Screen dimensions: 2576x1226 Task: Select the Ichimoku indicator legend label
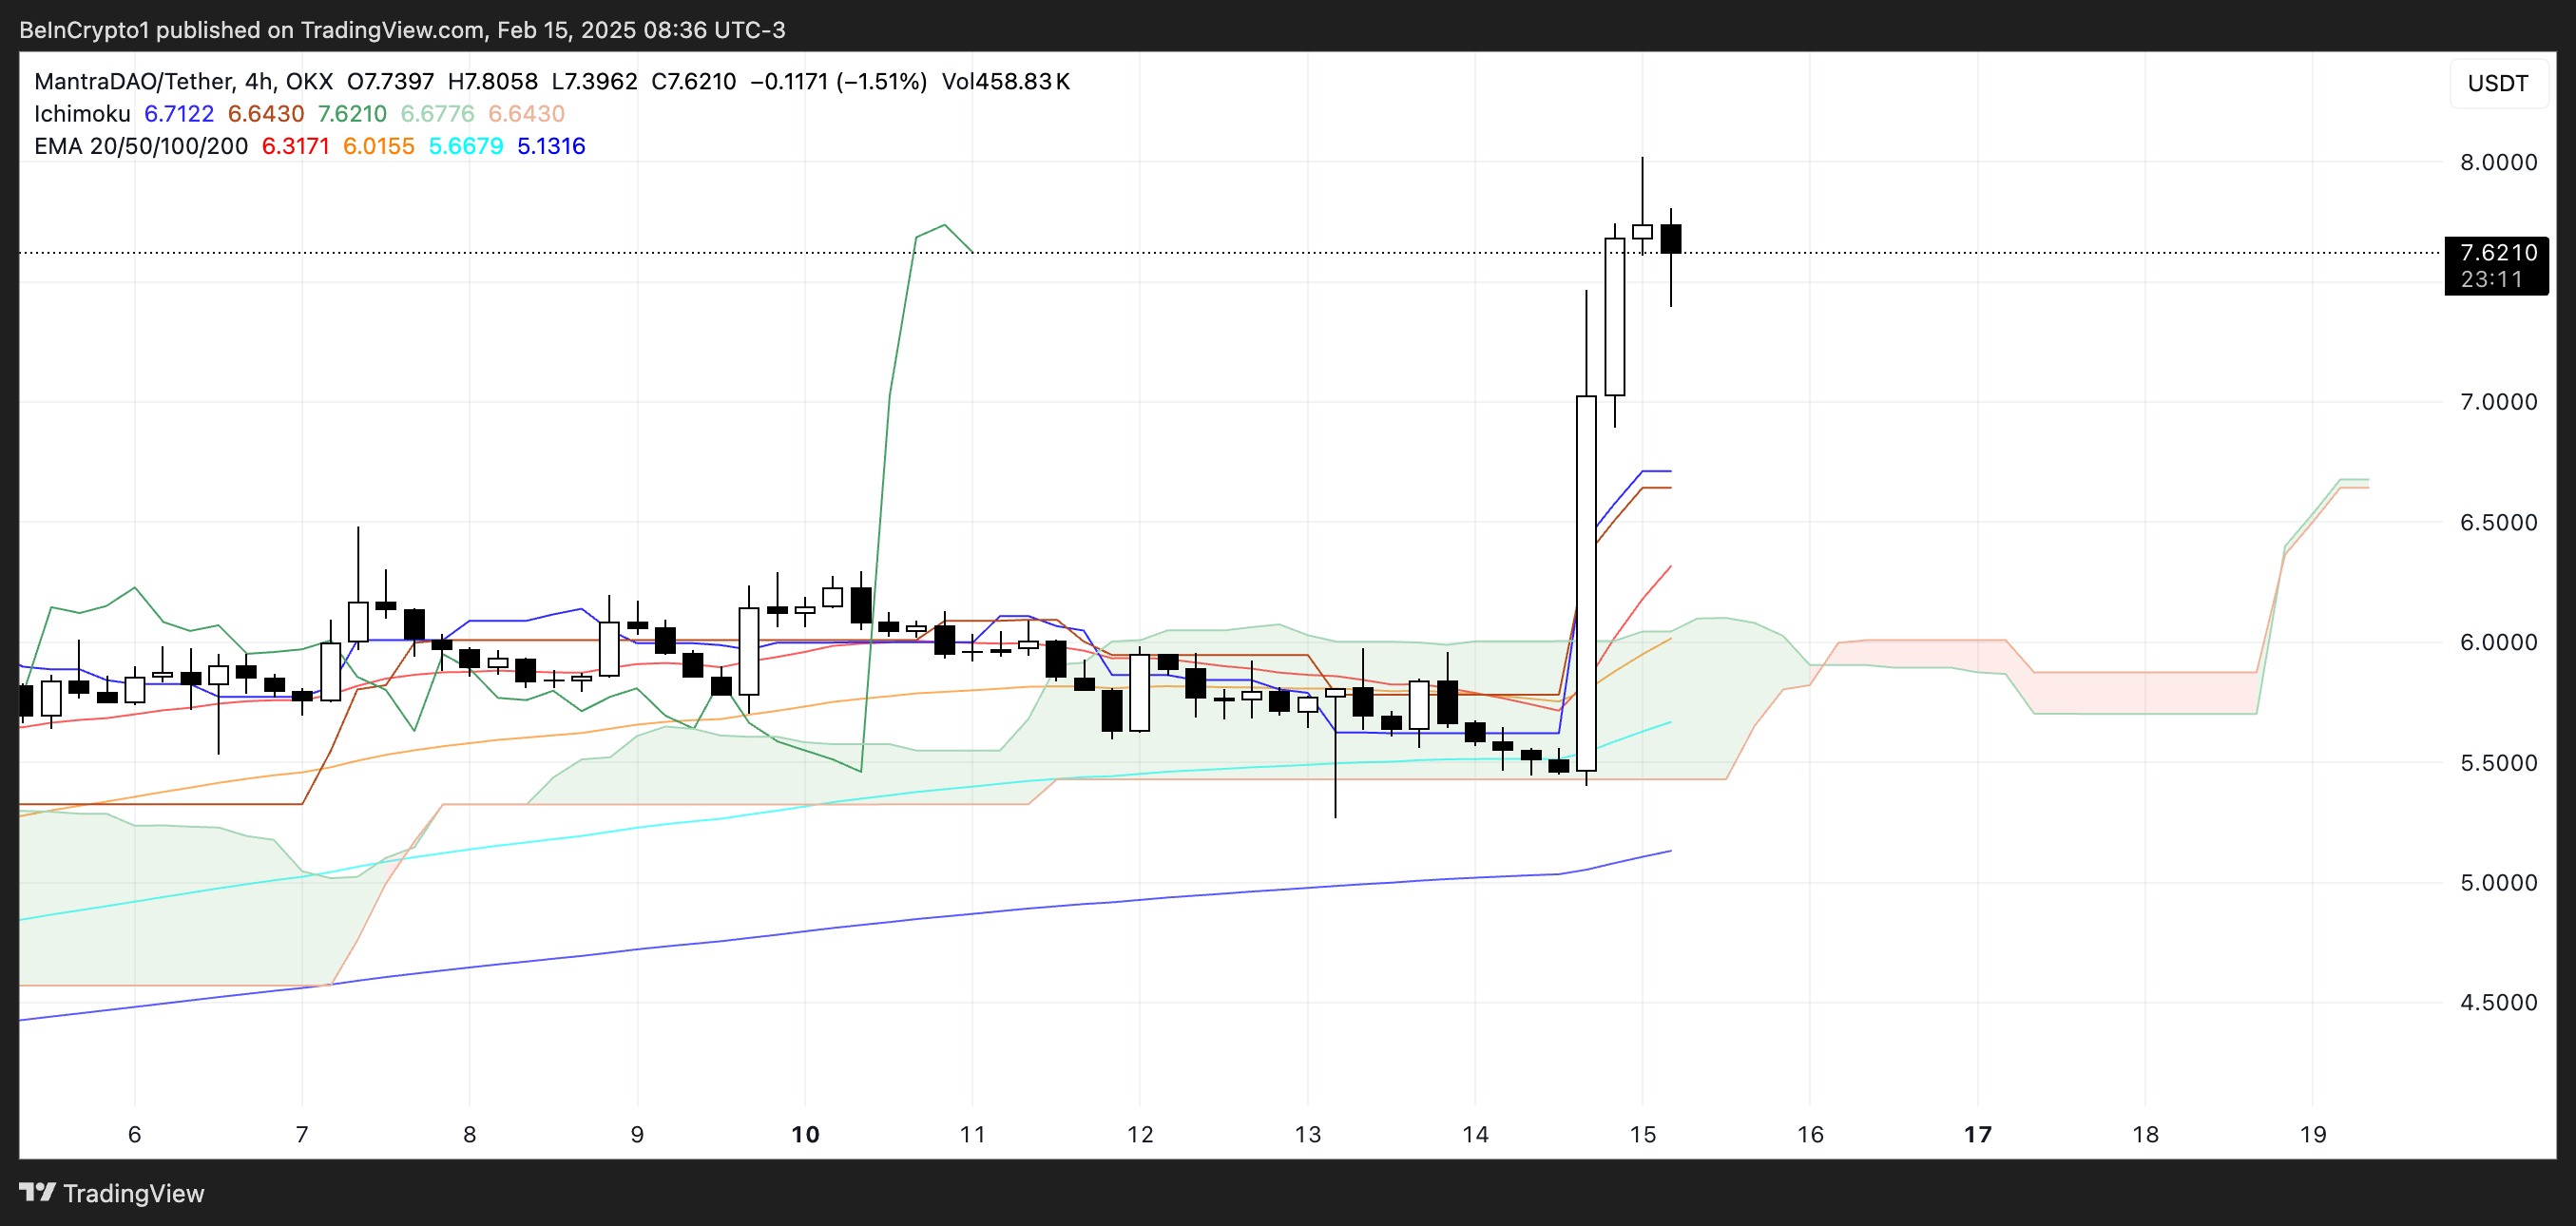(x=82, y=114)
